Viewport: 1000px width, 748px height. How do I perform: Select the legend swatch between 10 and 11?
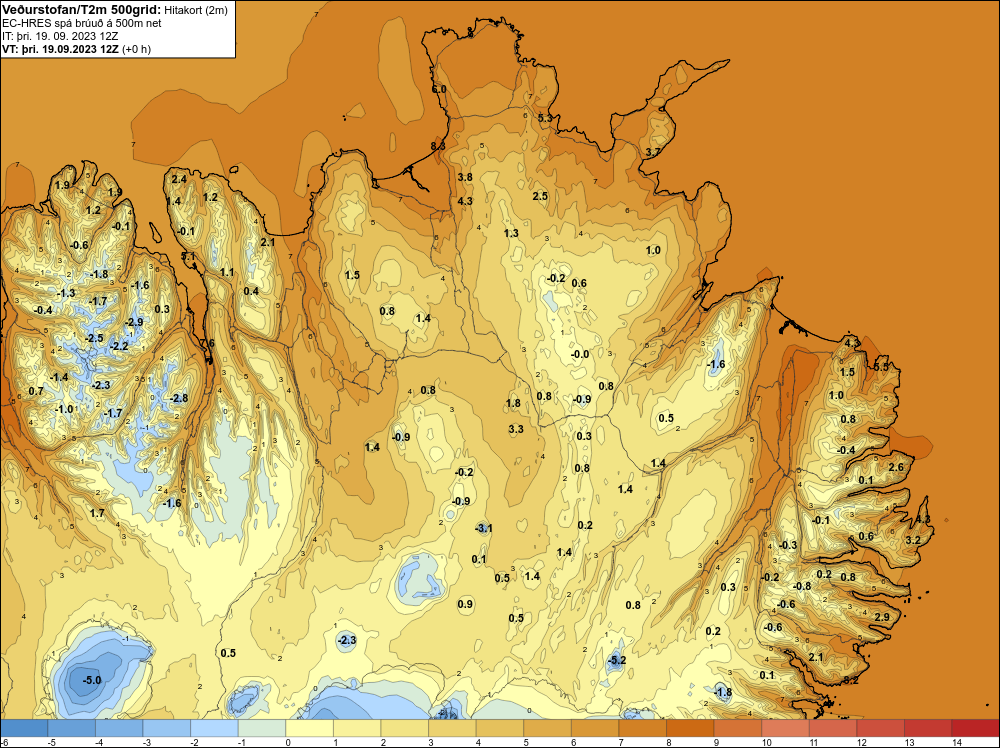pyautogui.click(x=785, y=728)
